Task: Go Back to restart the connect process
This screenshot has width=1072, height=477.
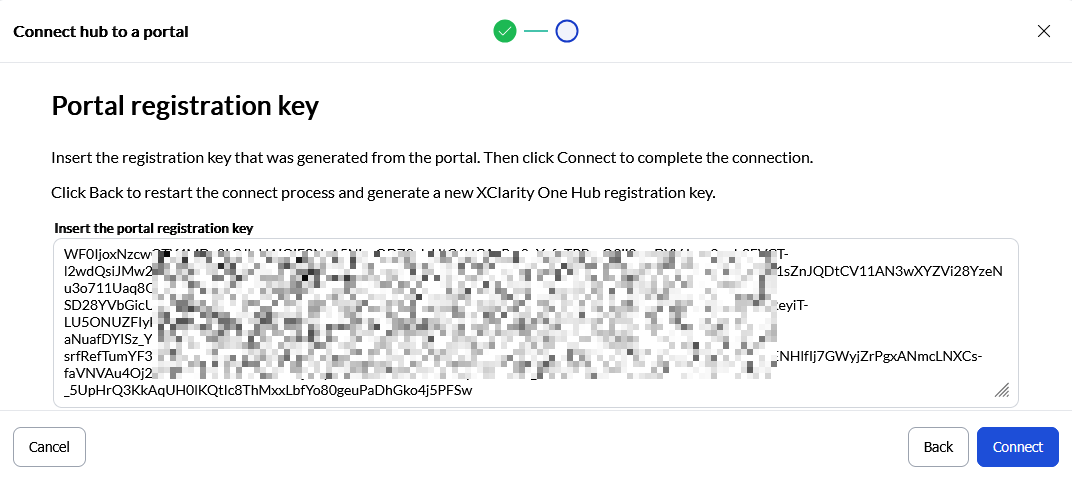Action: (x=938, y=447)
